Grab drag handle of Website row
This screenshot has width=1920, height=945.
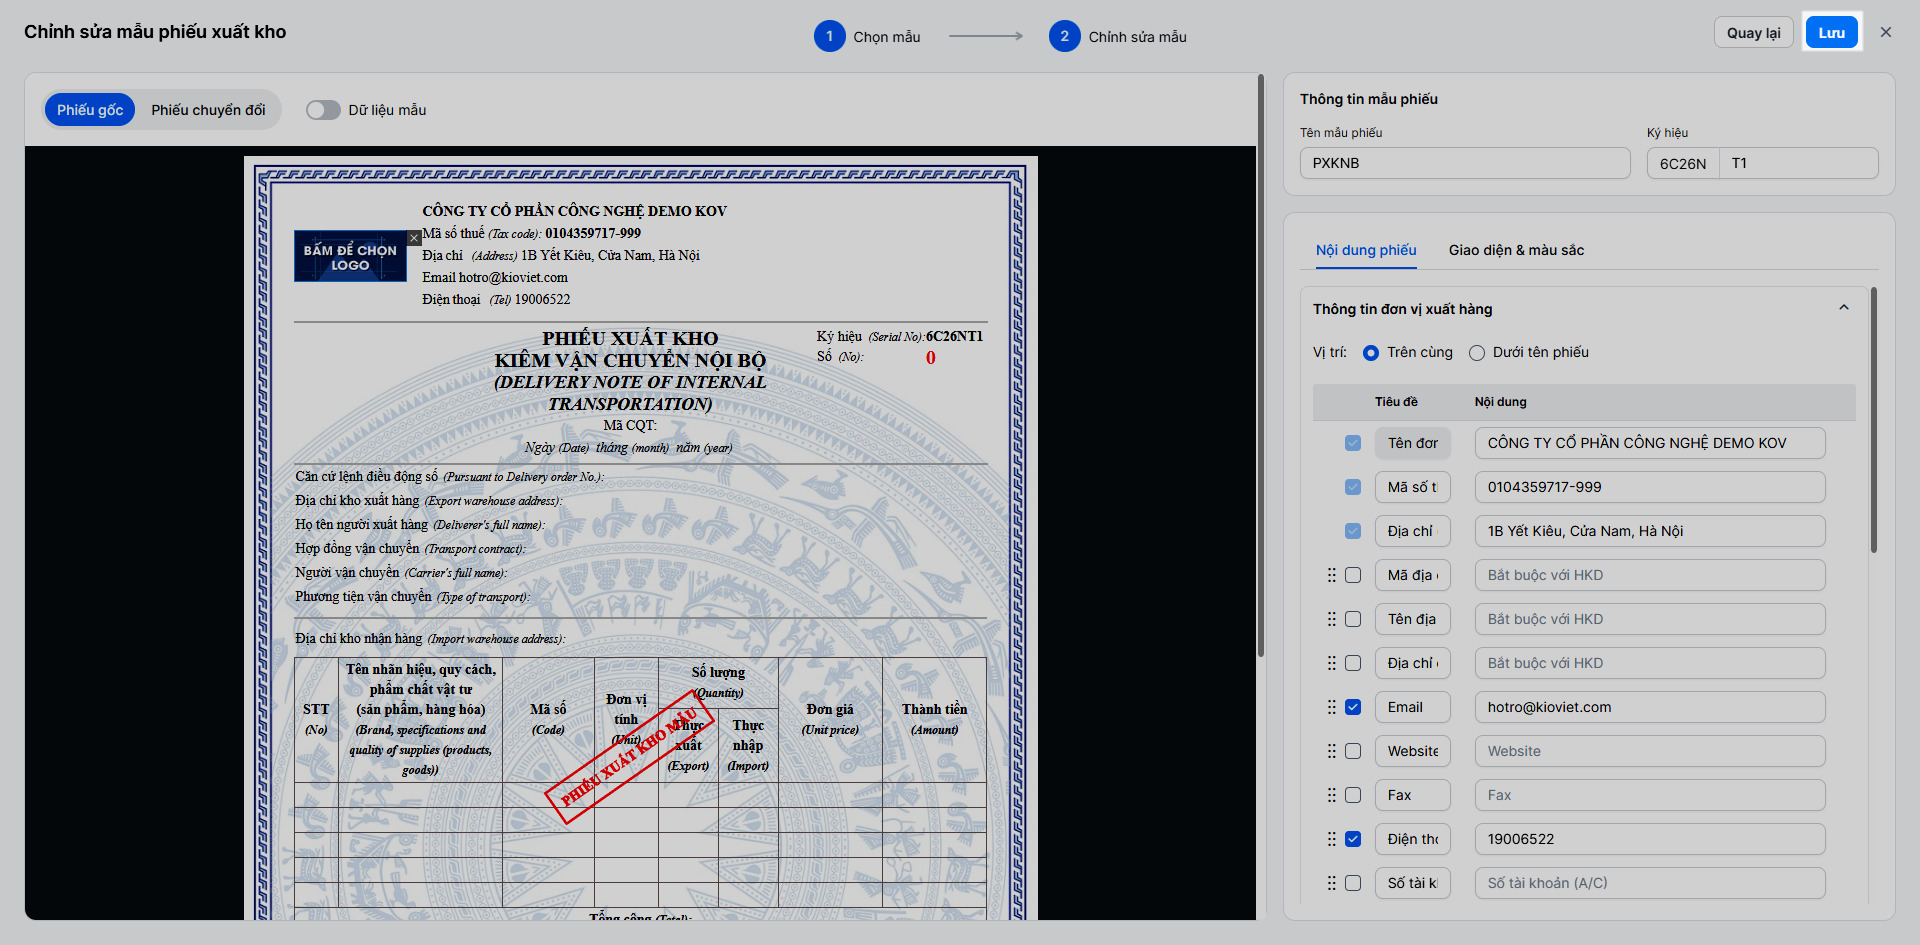click(x=1331, y=751)
